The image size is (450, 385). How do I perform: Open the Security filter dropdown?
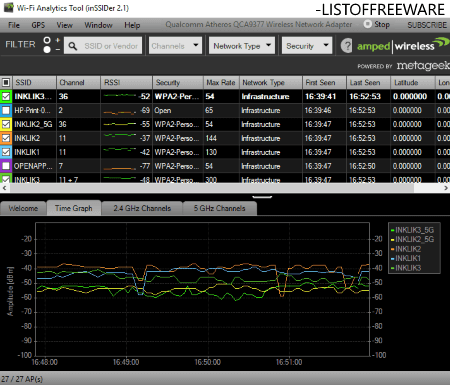pyautogui.click(x=307, y=45)
